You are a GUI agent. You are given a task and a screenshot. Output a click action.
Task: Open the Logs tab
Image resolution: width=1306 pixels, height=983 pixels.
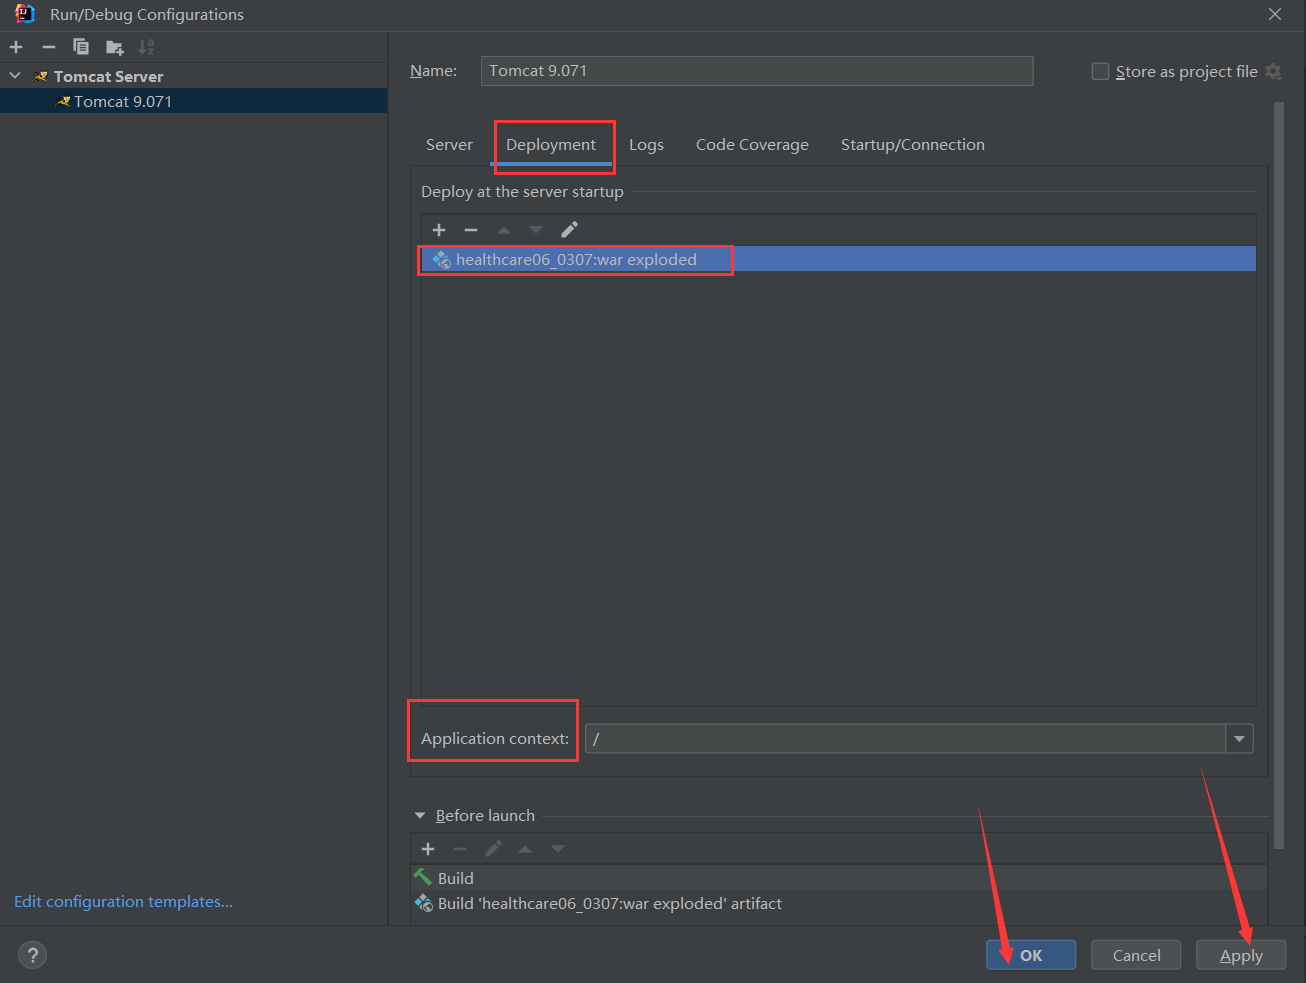pos(646,145)
